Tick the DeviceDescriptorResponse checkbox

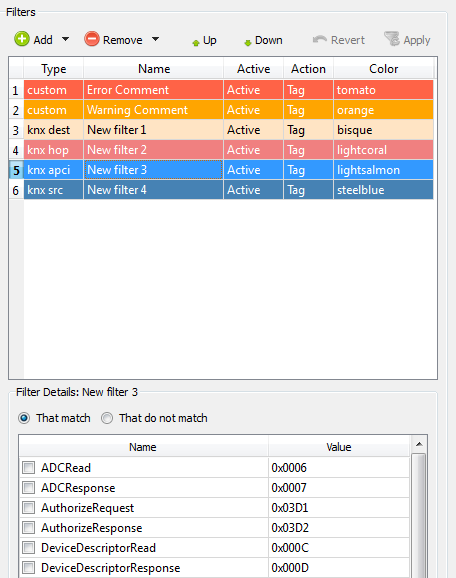tap(28, 568)
